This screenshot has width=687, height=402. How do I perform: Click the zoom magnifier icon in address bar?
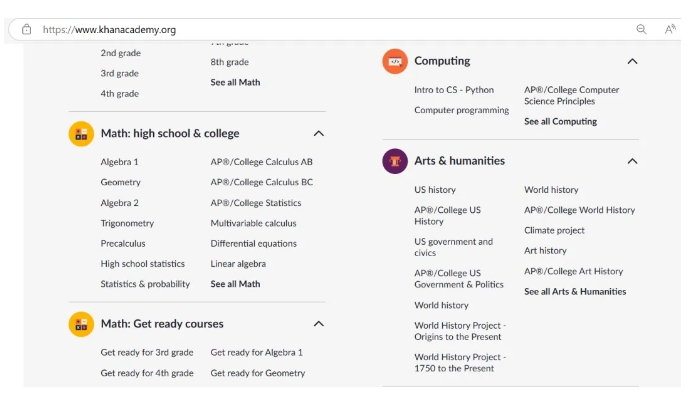click(642, 29)
